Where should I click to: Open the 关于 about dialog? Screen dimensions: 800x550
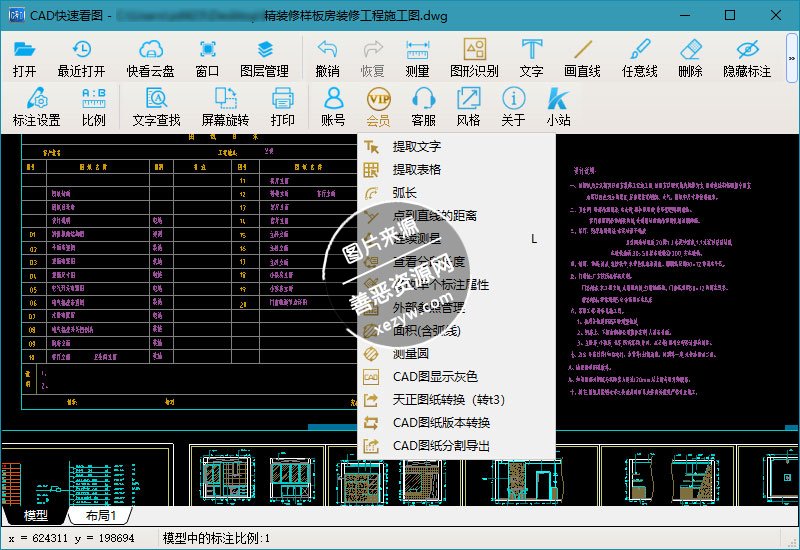point(513,107)
